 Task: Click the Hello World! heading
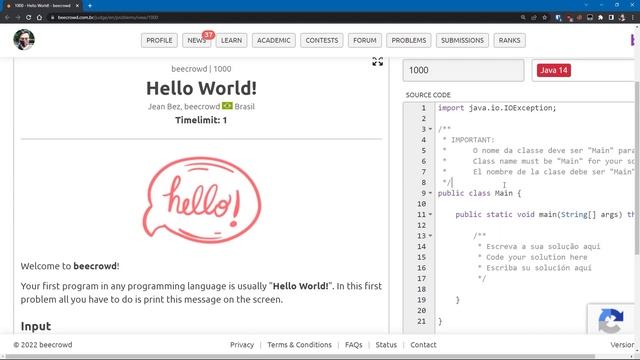201,88
